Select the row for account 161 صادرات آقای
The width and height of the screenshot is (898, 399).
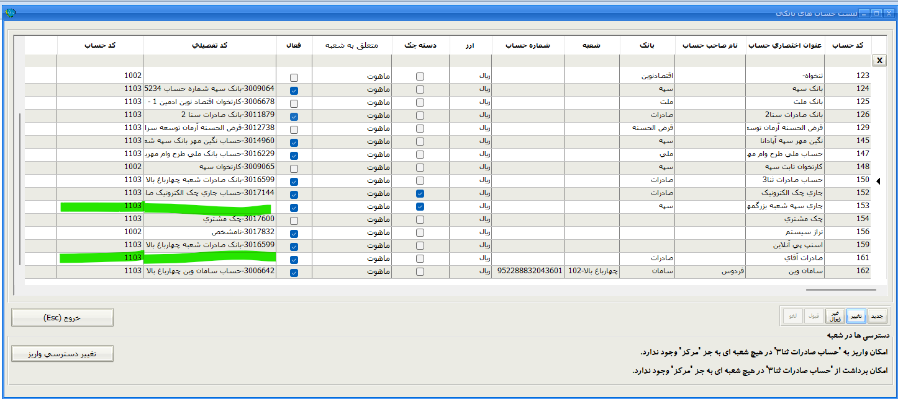(448, 259)
